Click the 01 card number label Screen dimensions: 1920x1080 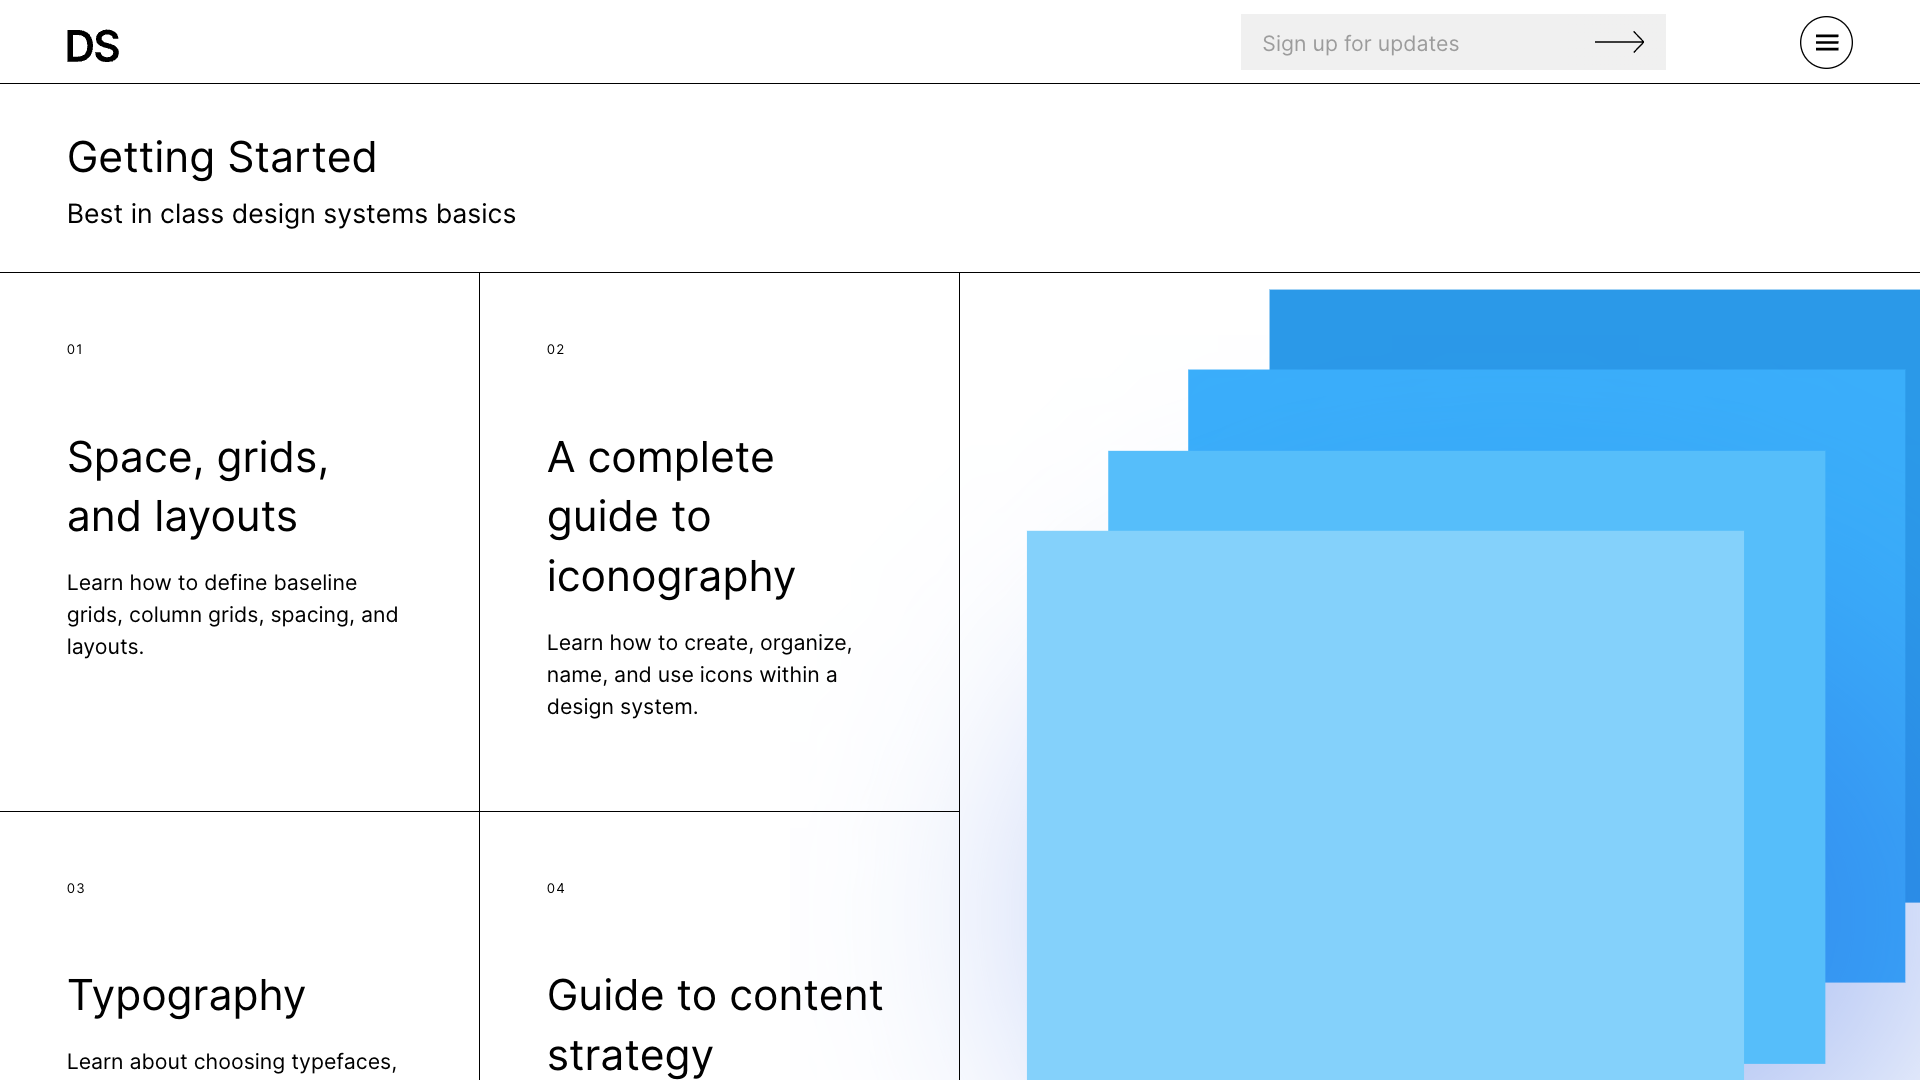click(x=75, y=349)
